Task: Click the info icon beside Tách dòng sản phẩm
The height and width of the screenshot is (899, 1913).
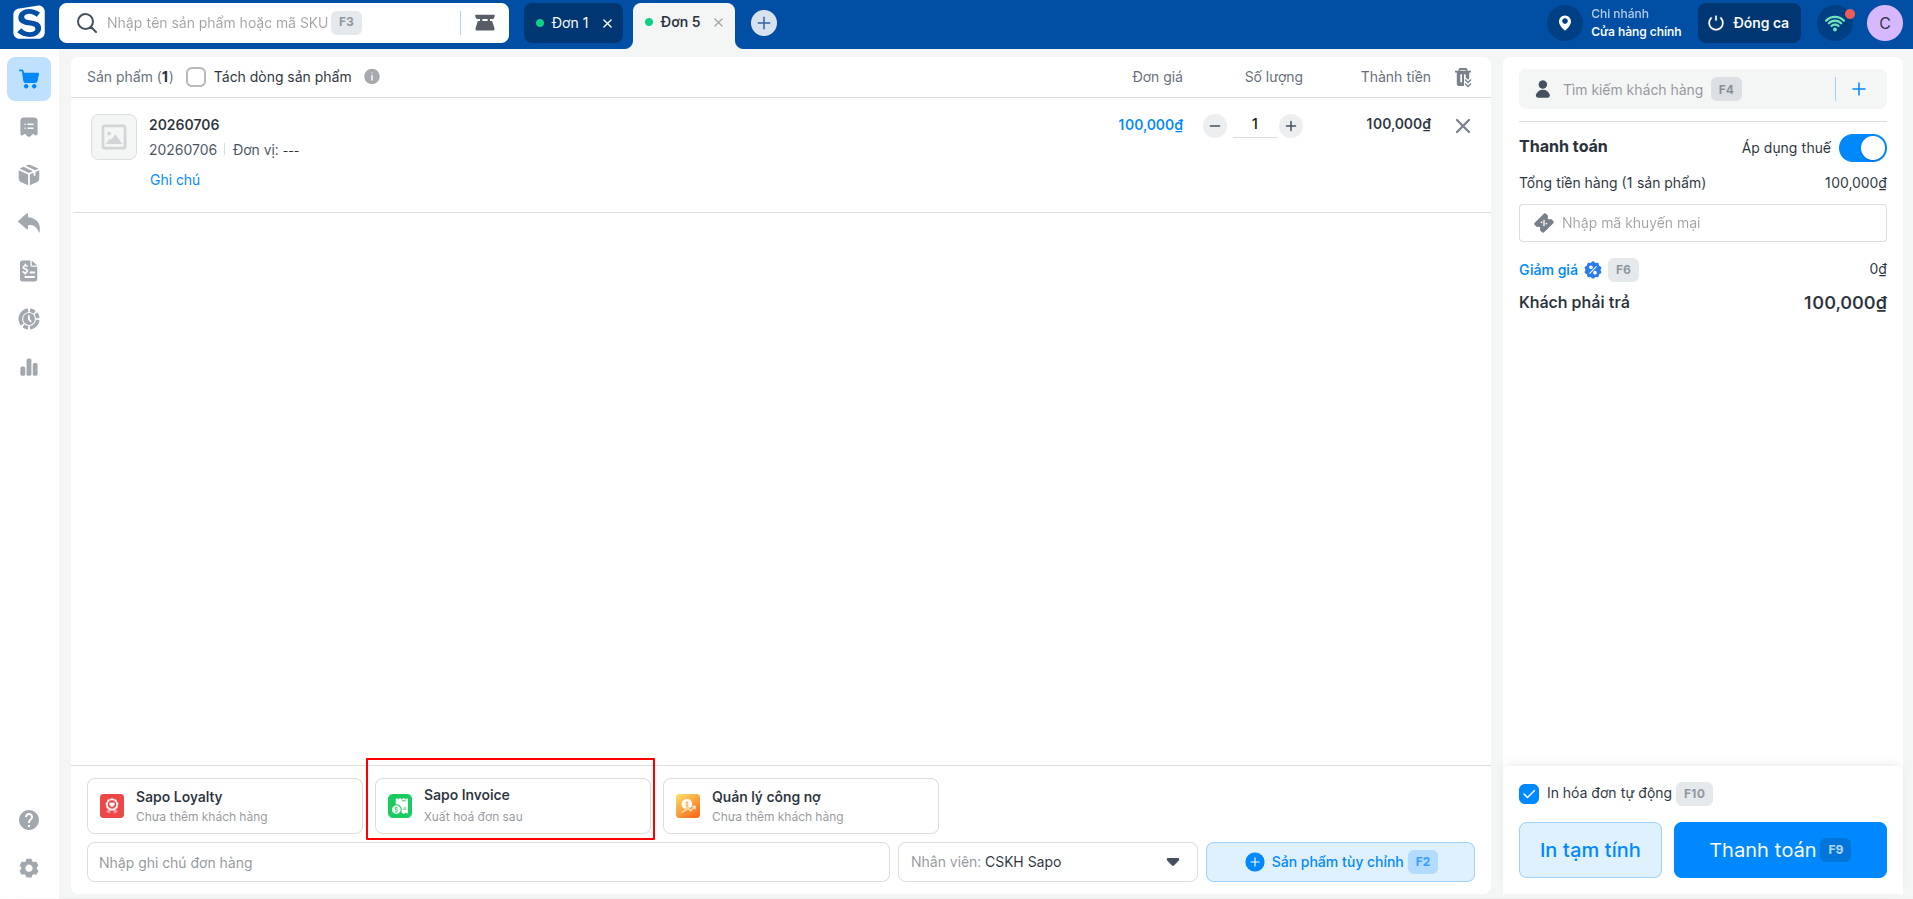Action: click(372, 77)
